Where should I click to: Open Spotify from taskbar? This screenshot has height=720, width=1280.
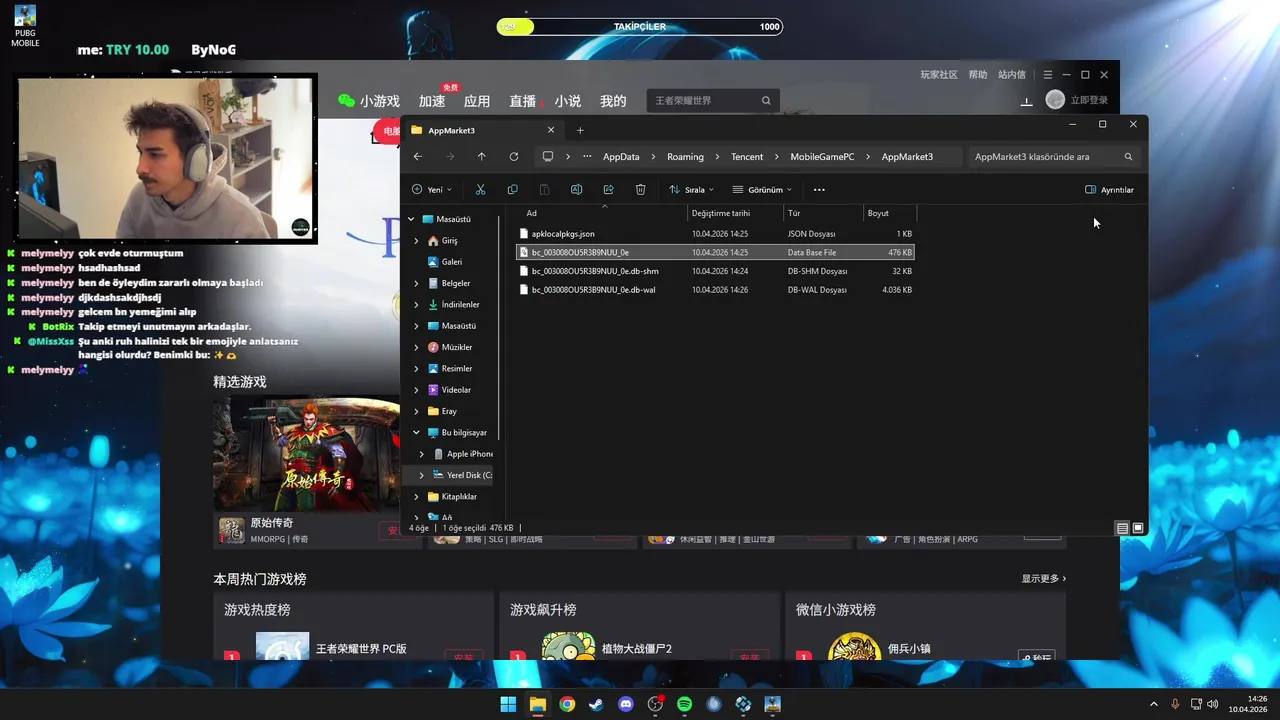click(684, 704)
